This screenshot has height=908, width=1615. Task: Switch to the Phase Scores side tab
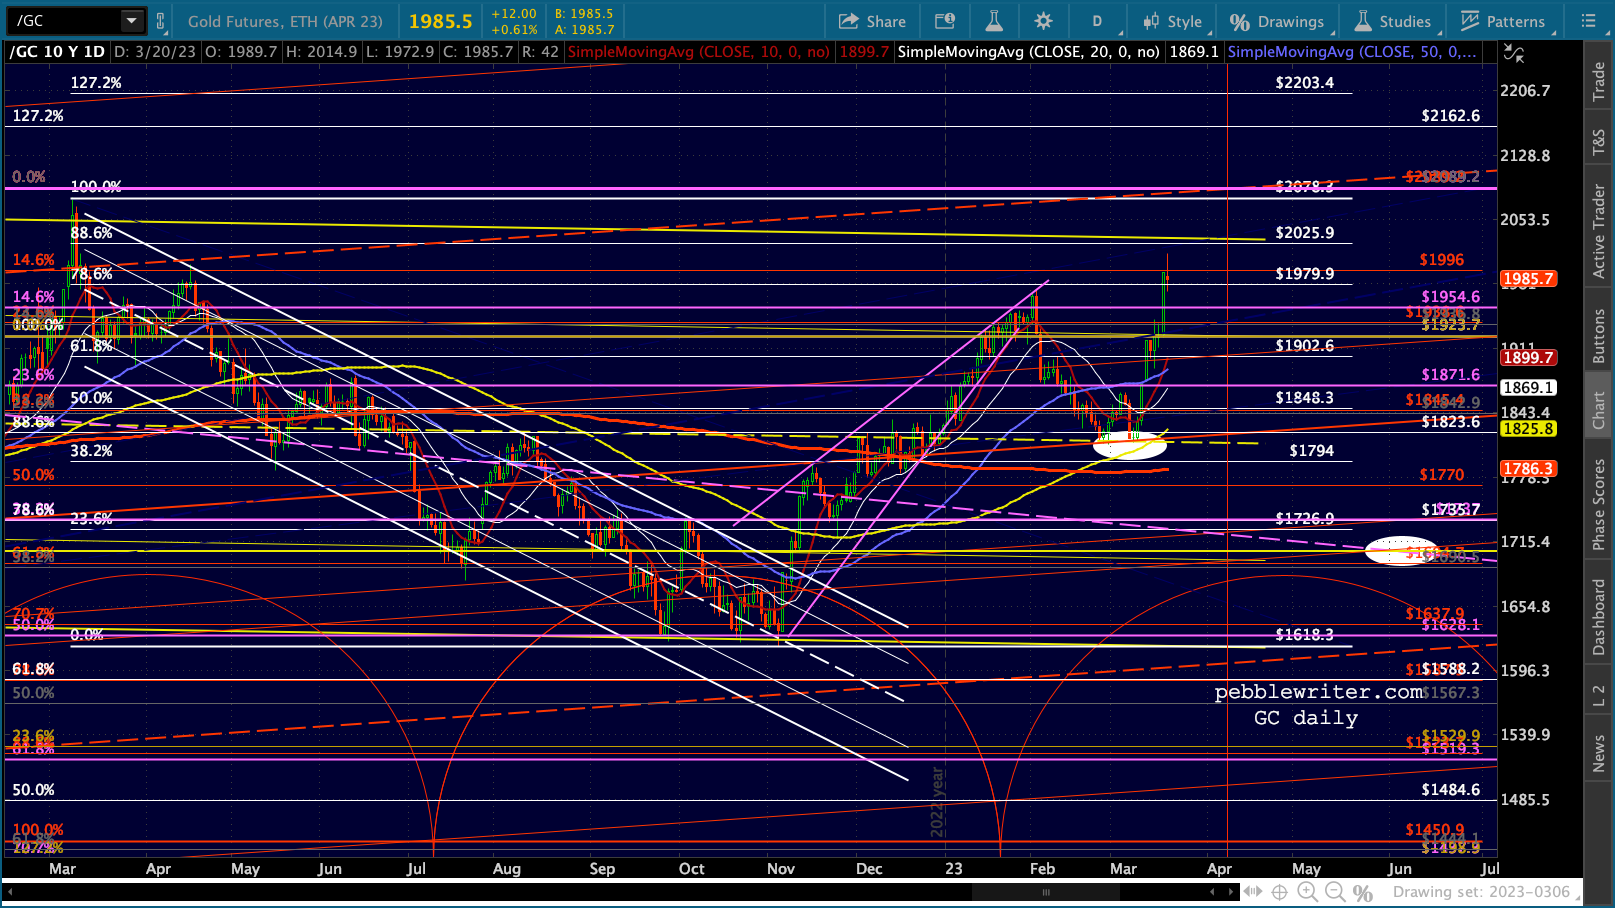pos(1598,504)
